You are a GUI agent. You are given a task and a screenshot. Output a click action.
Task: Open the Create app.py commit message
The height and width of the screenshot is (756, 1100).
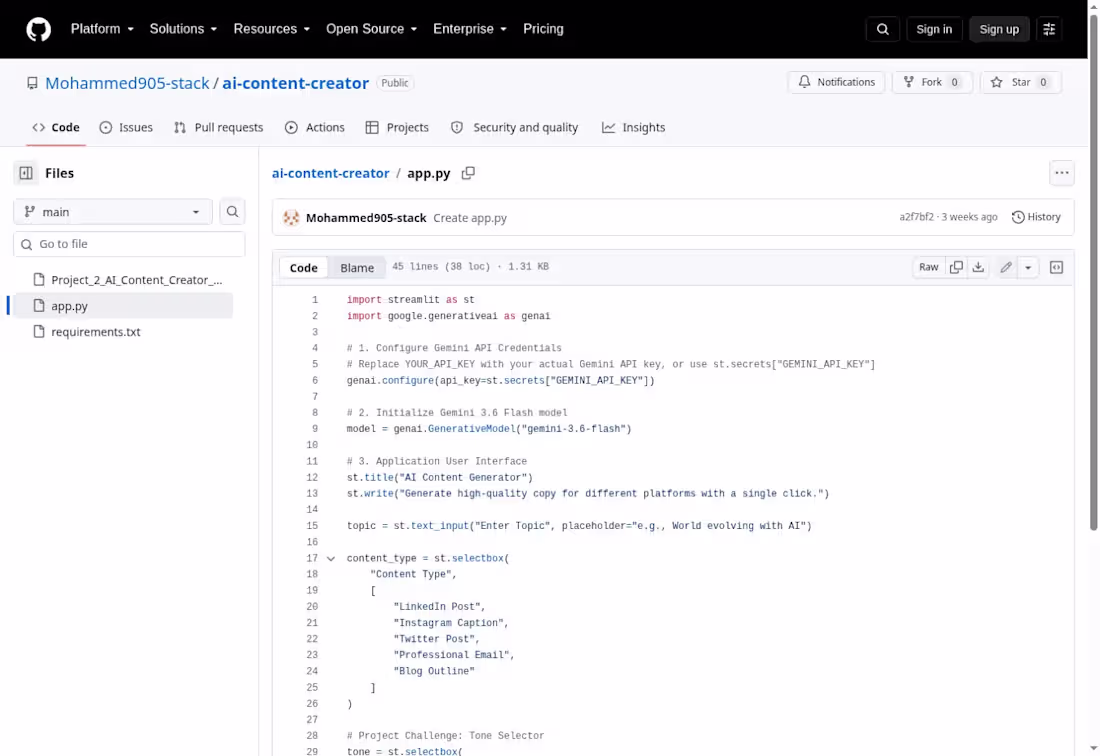click(470, 218)
